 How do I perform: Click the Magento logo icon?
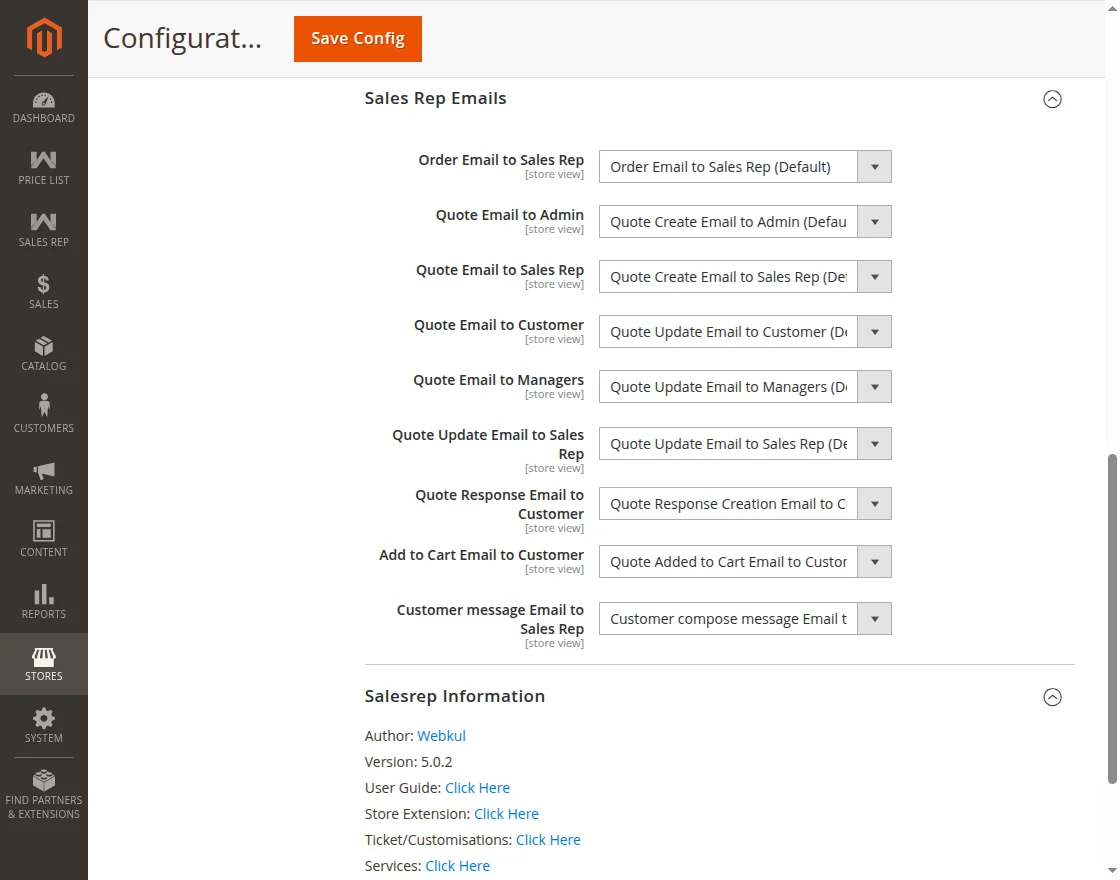pos(44,38)
